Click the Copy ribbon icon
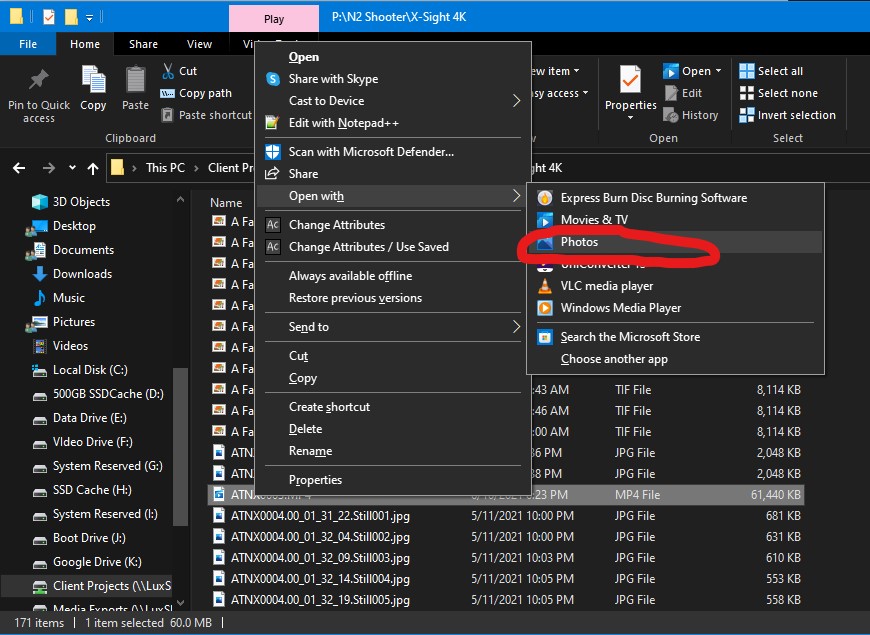The width and height of the screenshot is (870, 635). pyautogui.click(x=93, y=79)
